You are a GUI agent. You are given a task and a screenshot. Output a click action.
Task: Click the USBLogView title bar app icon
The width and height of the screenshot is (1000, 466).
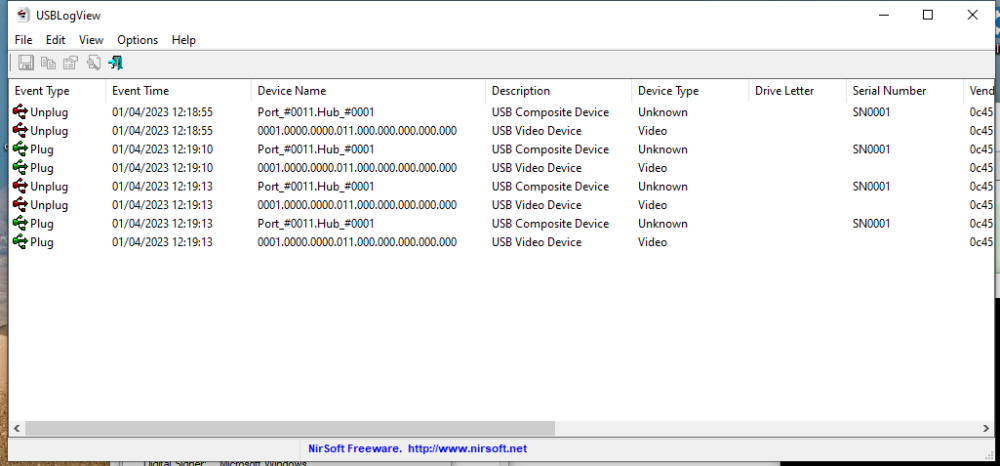tap(22, 15)
